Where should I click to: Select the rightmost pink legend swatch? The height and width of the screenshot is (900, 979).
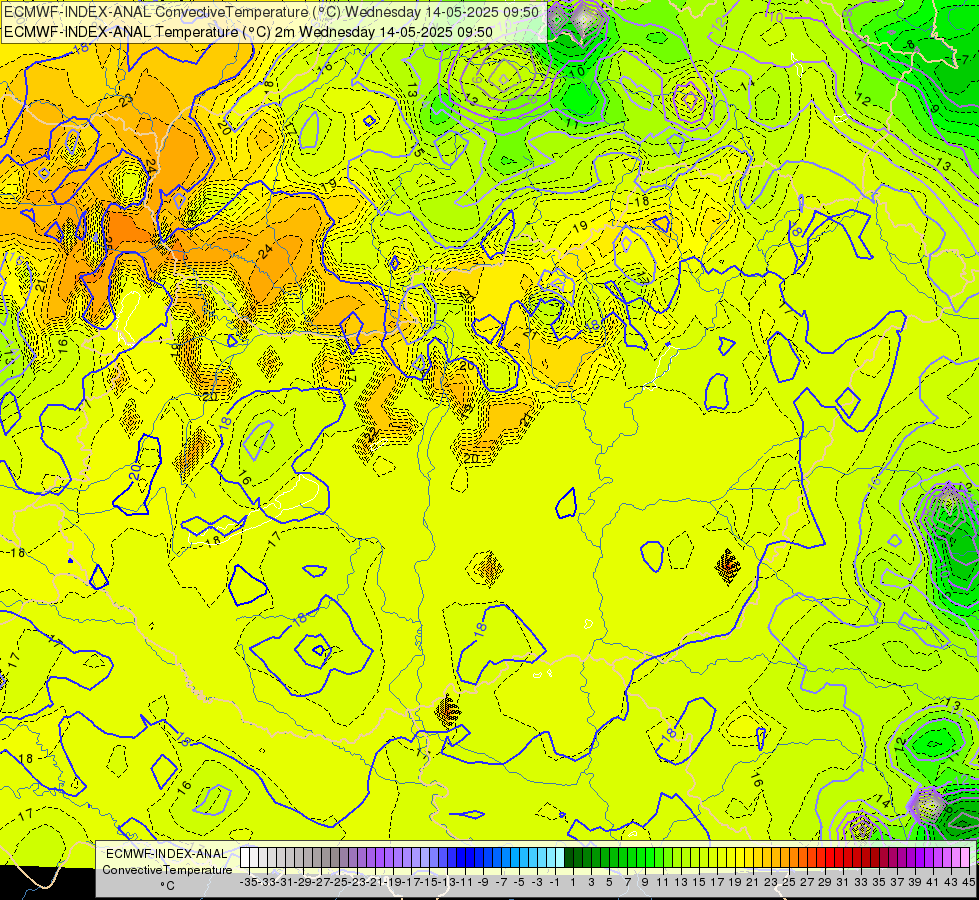[964, 858]
